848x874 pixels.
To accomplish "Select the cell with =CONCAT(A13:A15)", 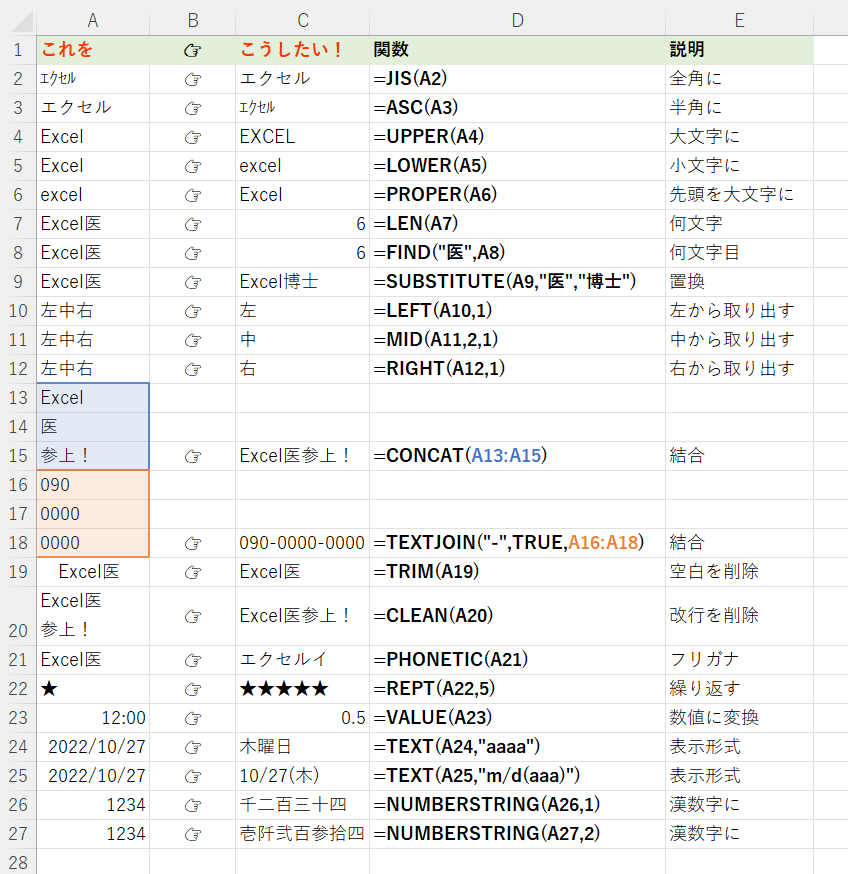I will pos(517,456).
